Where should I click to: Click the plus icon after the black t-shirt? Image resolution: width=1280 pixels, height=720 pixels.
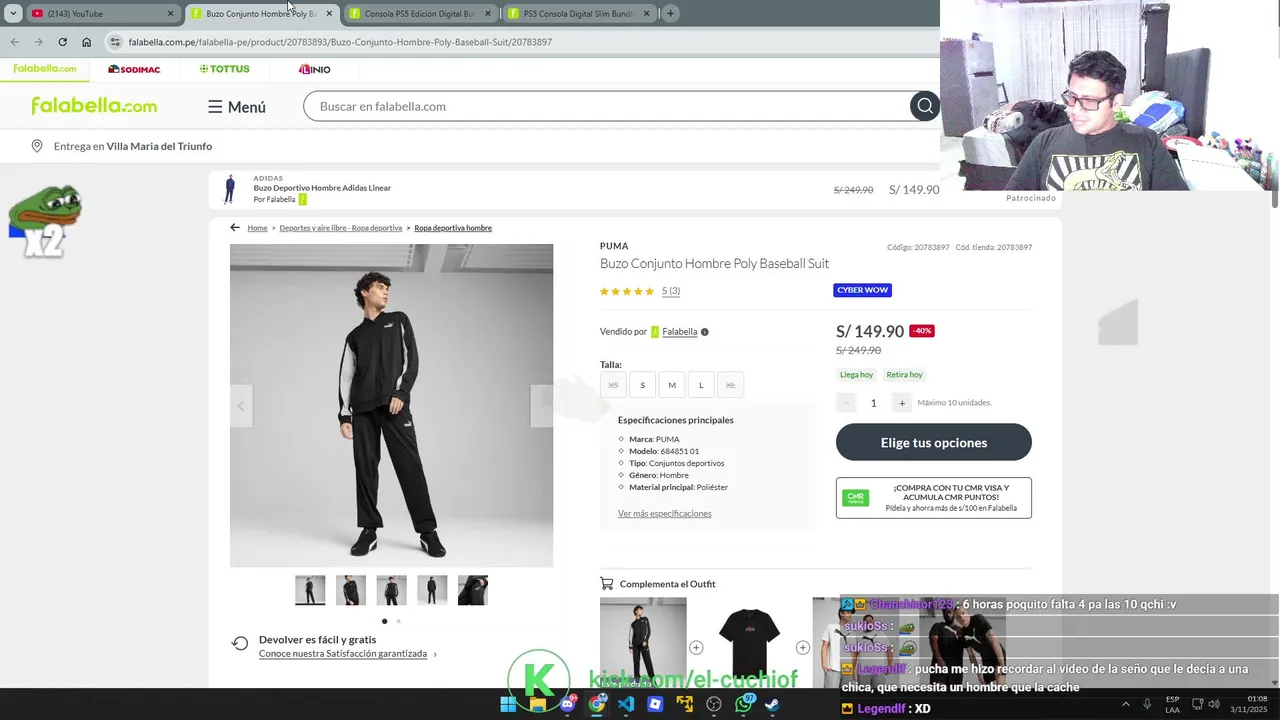[802, 648]
